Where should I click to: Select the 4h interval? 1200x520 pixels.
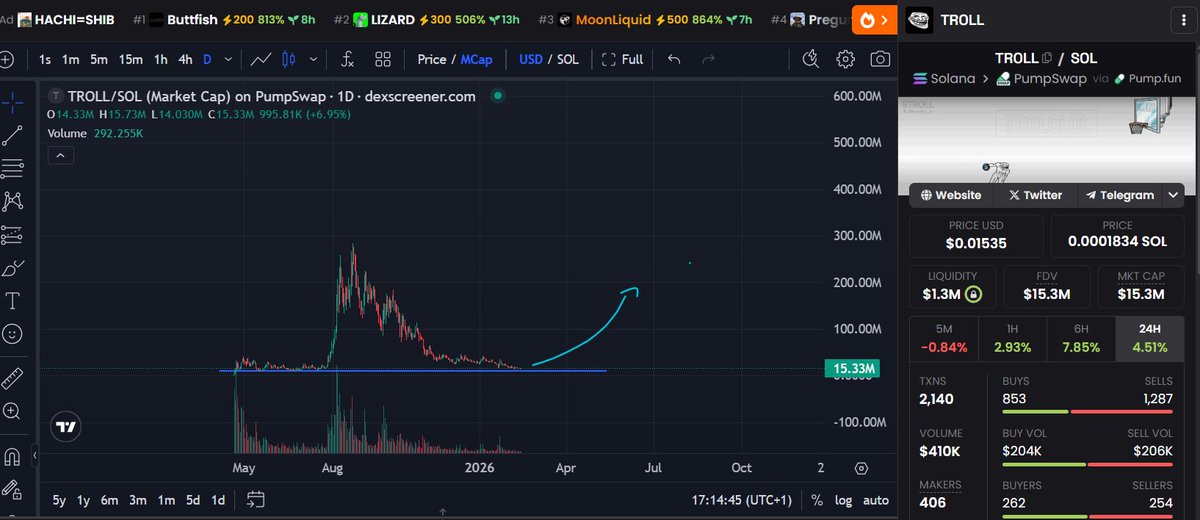186,60
